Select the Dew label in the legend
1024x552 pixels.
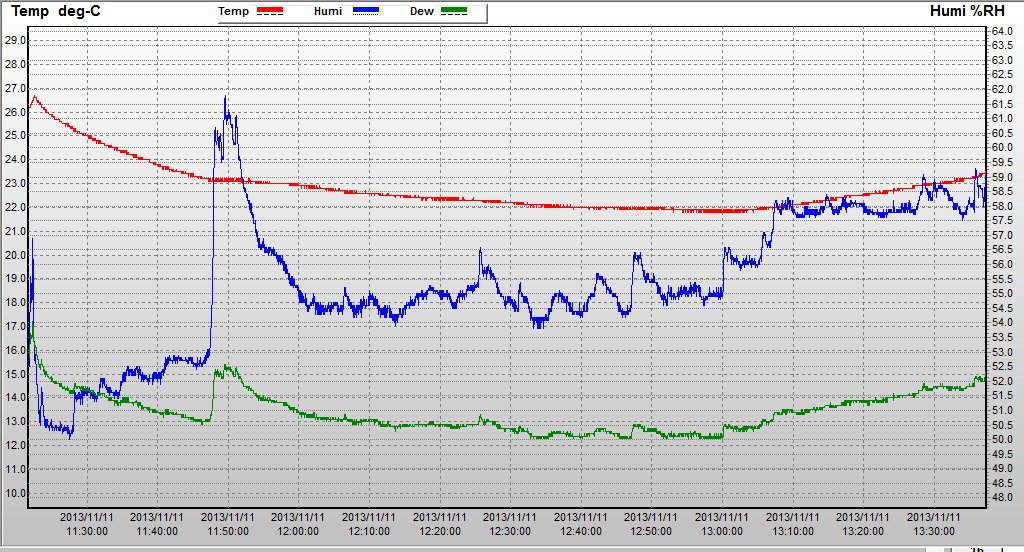tap(422, 11)
